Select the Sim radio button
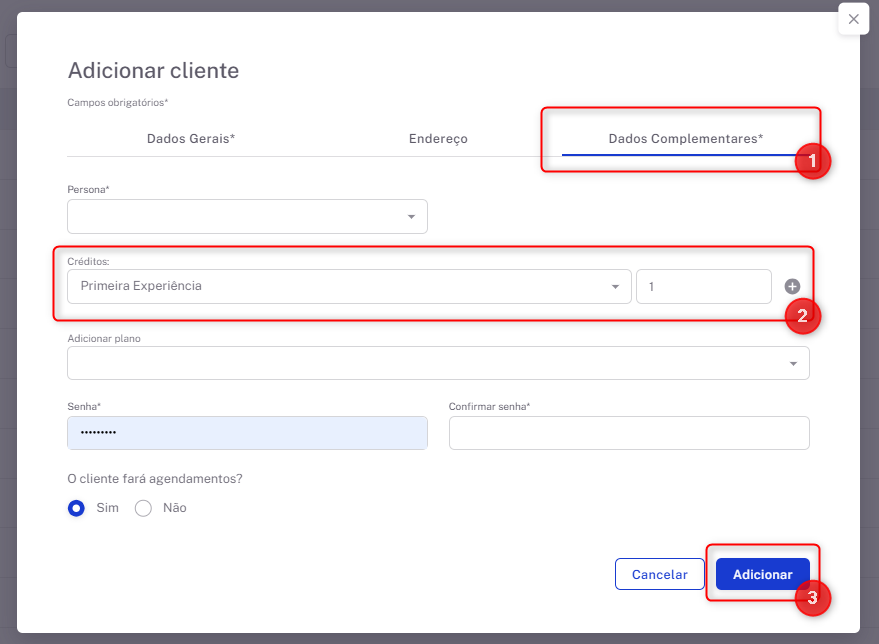Screen dimensions: 879x644 tap(76, 508)
